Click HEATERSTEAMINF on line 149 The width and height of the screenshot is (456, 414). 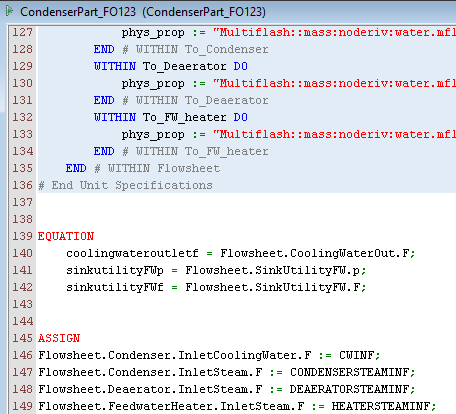(x=381, y=406)
